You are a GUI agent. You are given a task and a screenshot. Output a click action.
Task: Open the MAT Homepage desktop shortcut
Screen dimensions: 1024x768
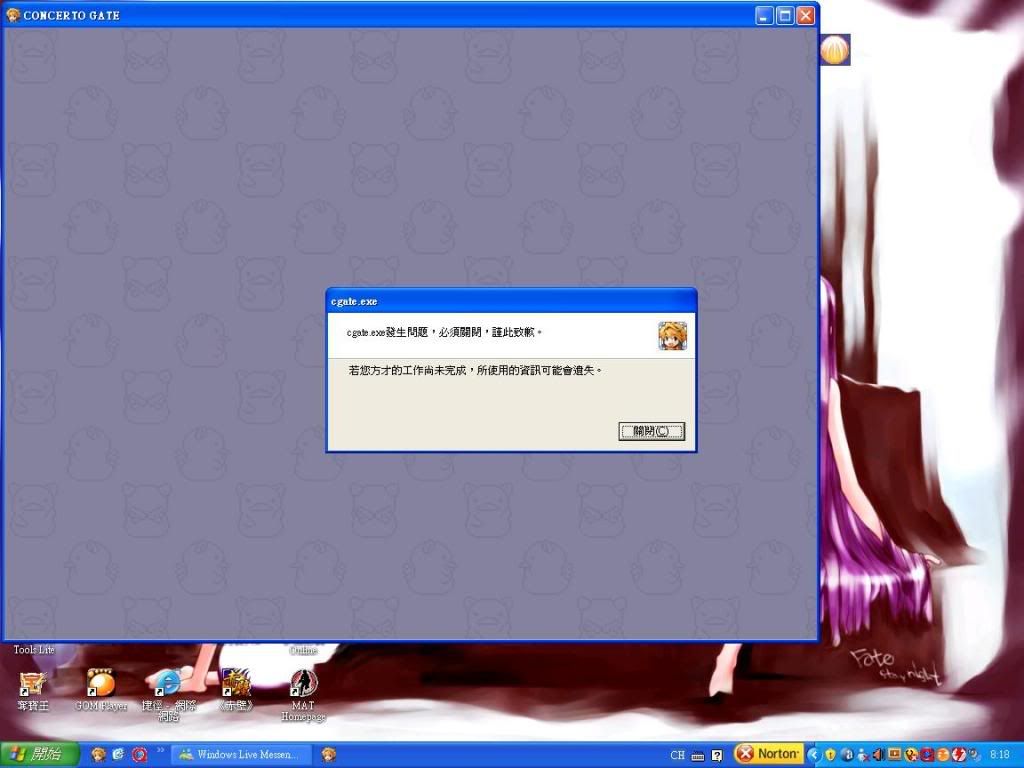[x=303, y=684]
